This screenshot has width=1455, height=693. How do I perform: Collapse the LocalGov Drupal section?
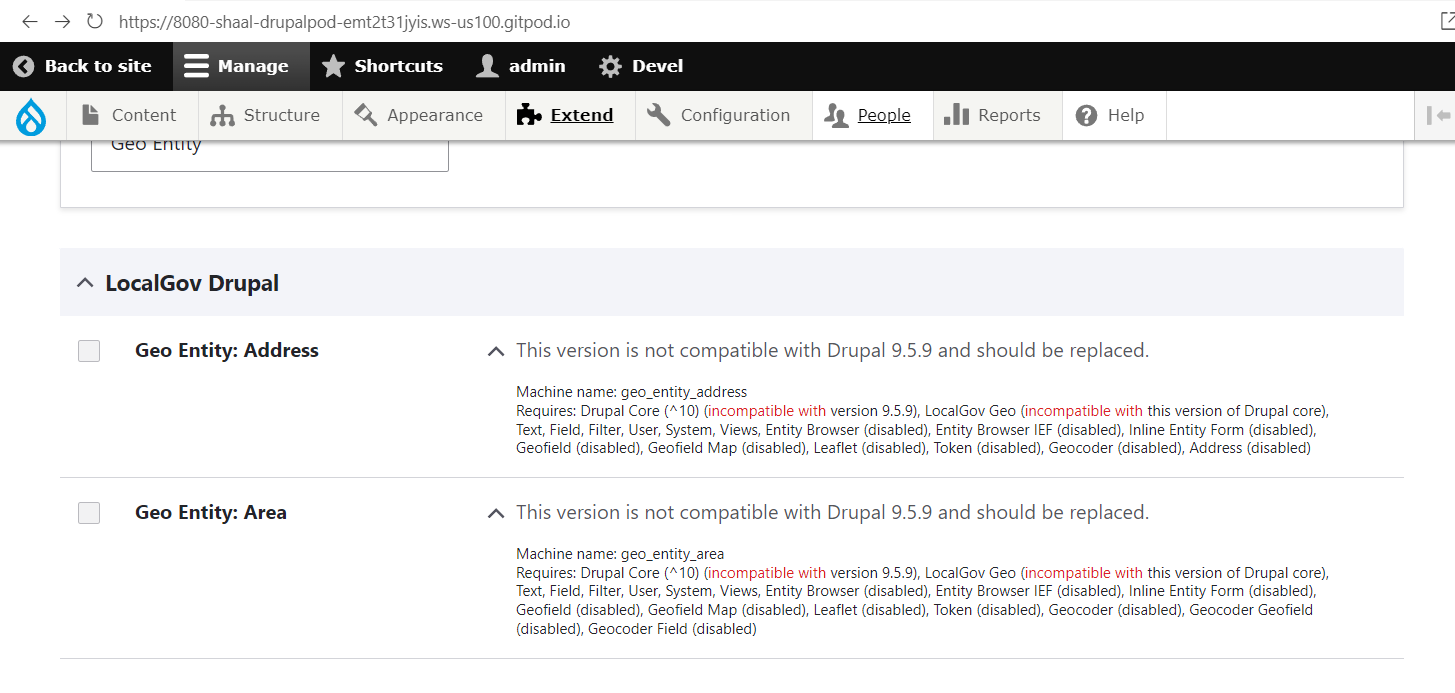86,283
